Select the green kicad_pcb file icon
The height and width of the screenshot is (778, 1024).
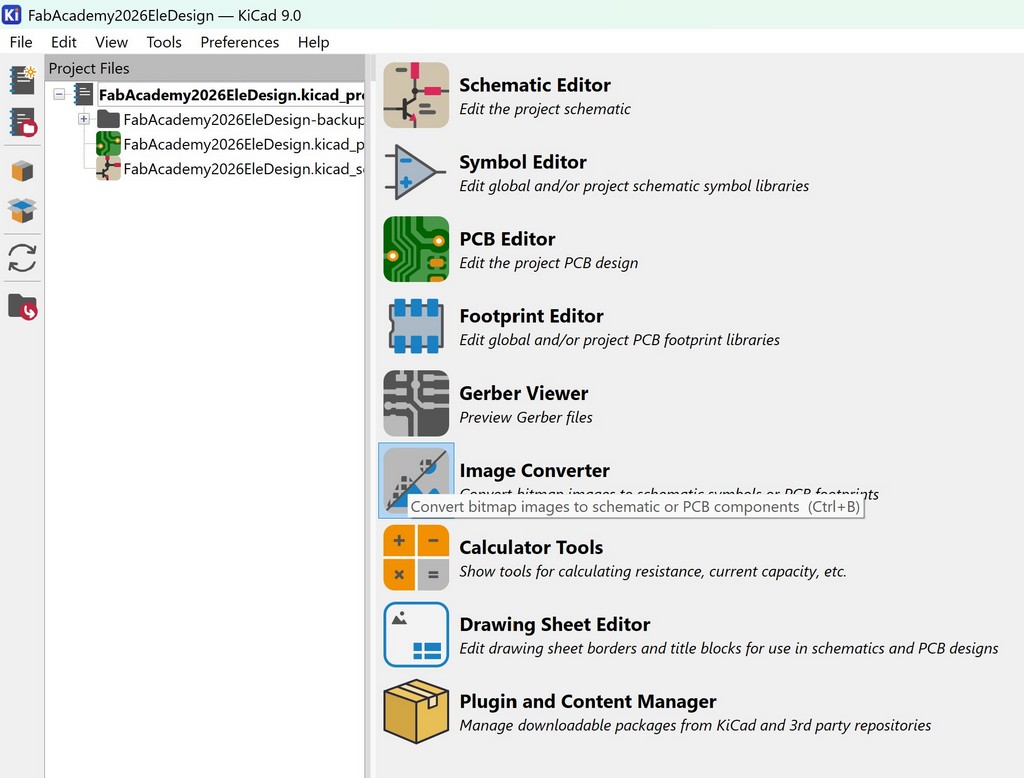click(108, 144)
